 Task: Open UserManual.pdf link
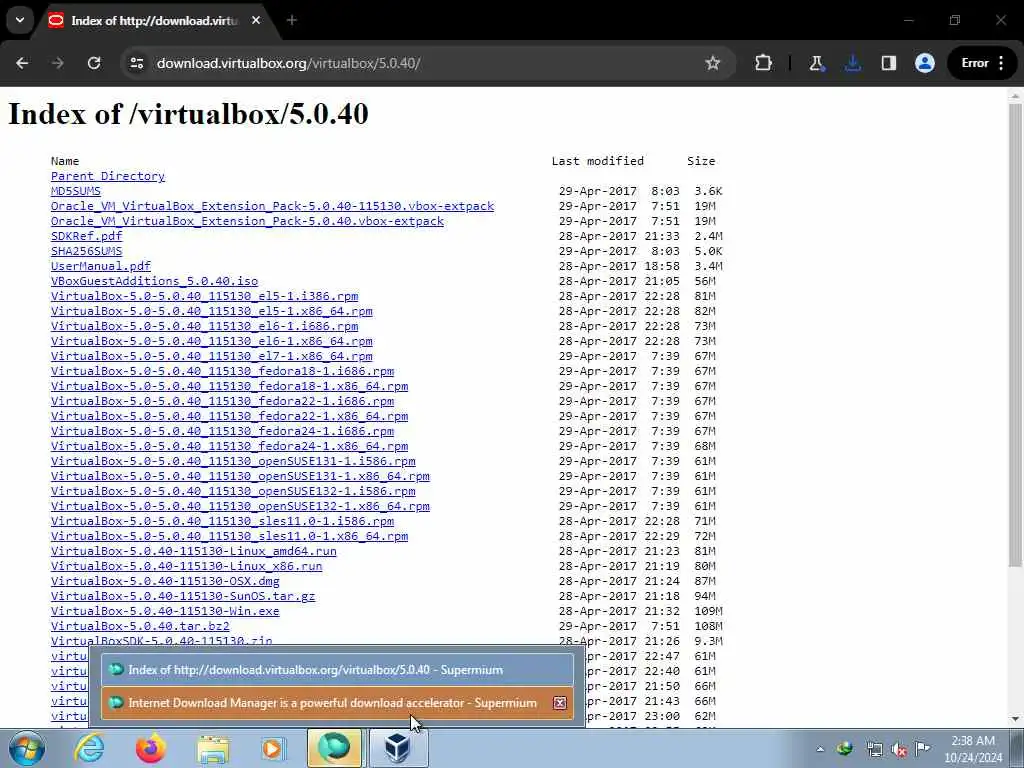coord(101,266)
